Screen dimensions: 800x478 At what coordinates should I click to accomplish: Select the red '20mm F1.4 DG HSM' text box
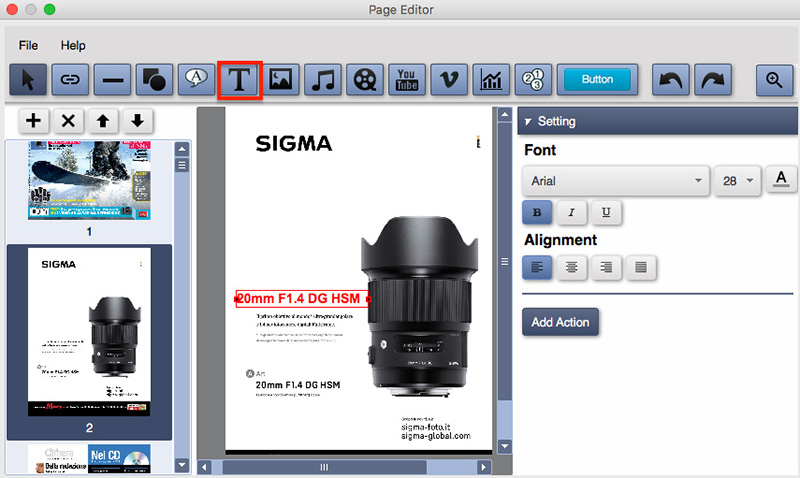click(302, 298)
